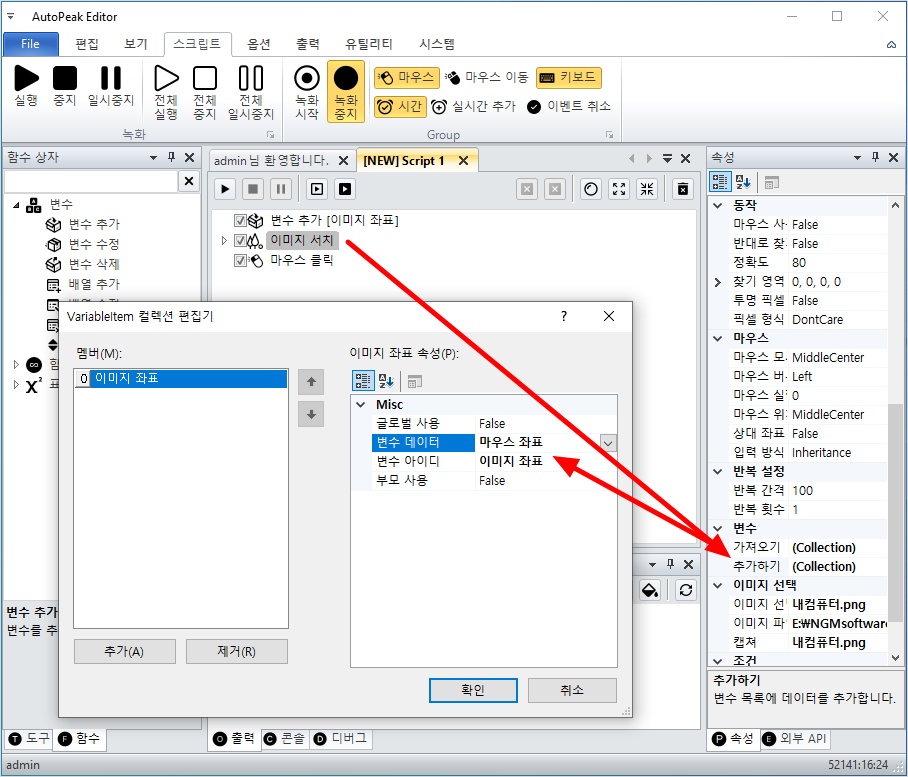Clear the 함수 상자 search box

point(189,181)
